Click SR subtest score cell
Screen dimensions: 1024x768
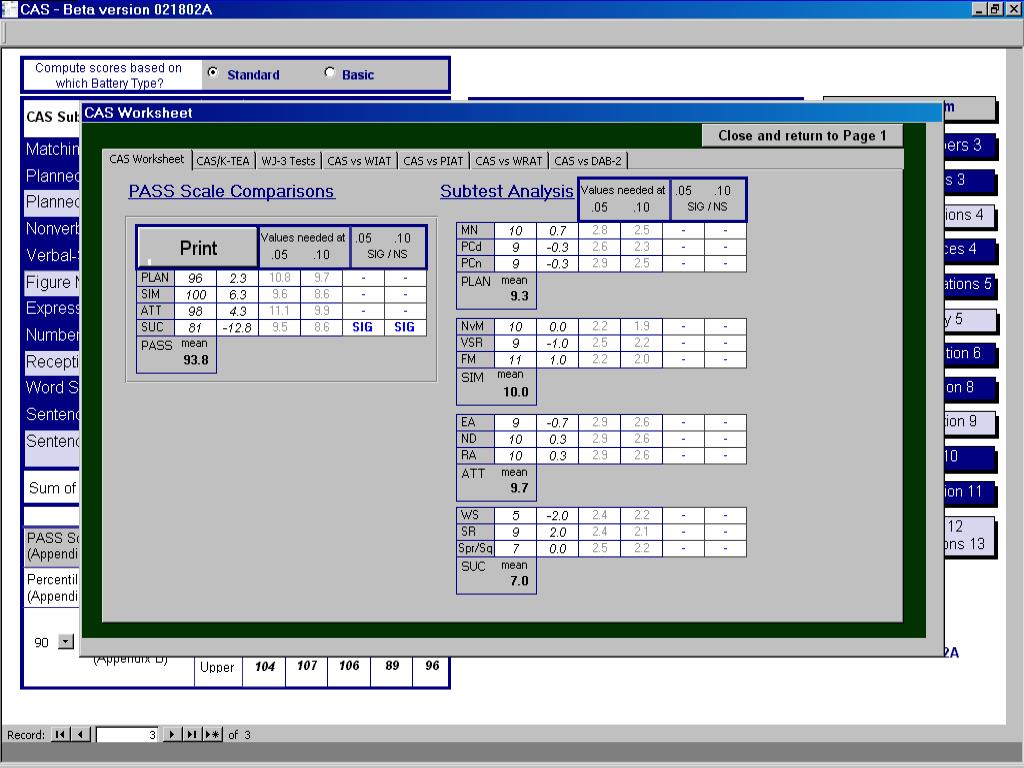pyautogui.click(x=515, y=532)
